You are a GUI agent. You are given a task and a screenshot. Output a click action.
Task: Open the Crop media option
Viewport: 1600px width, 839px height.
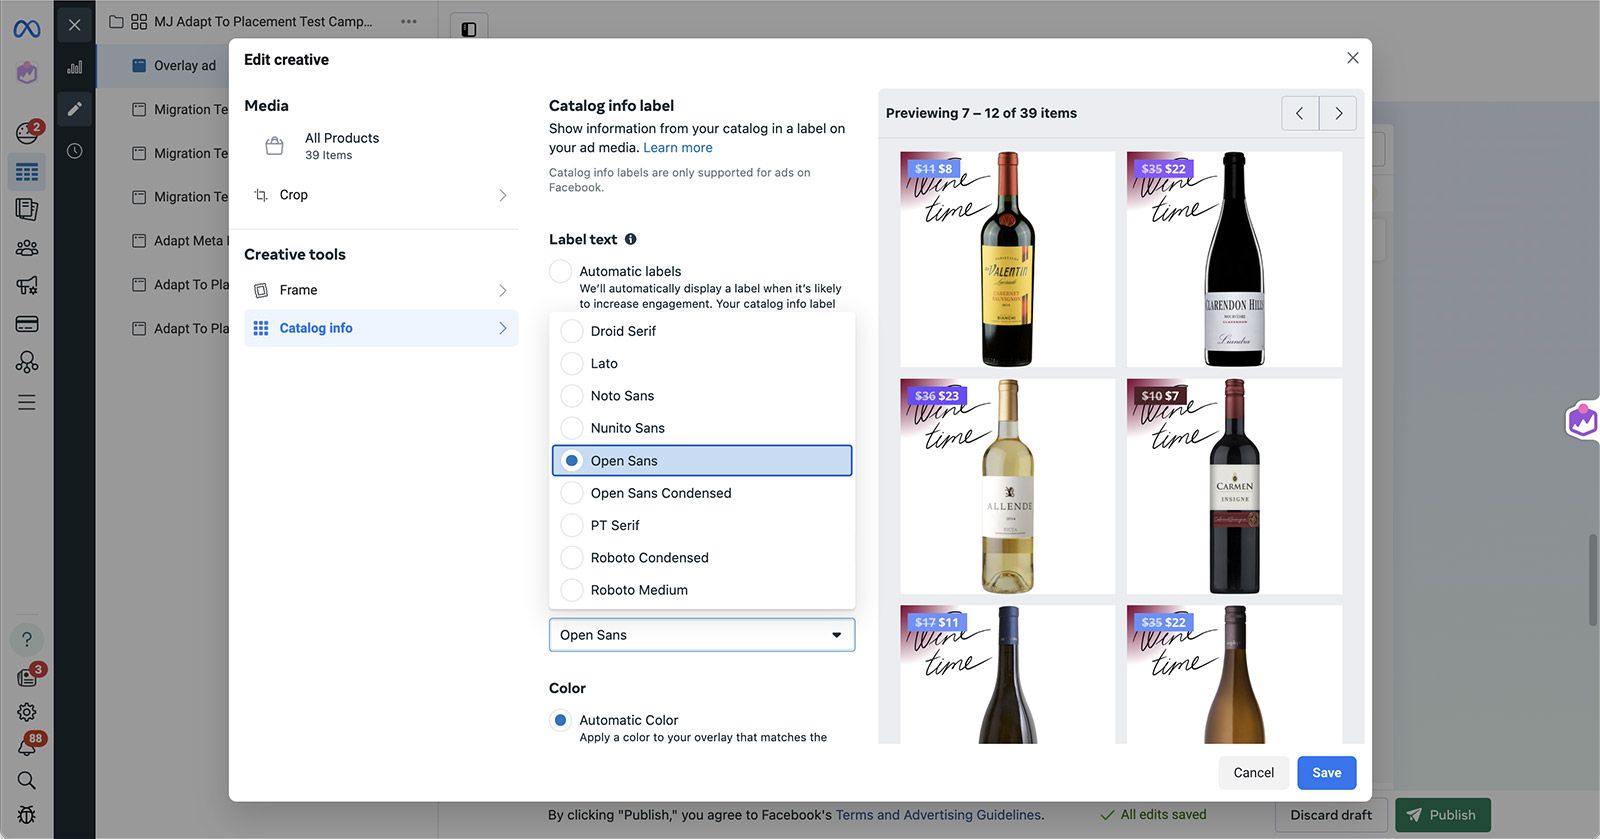tap(381, 195)
